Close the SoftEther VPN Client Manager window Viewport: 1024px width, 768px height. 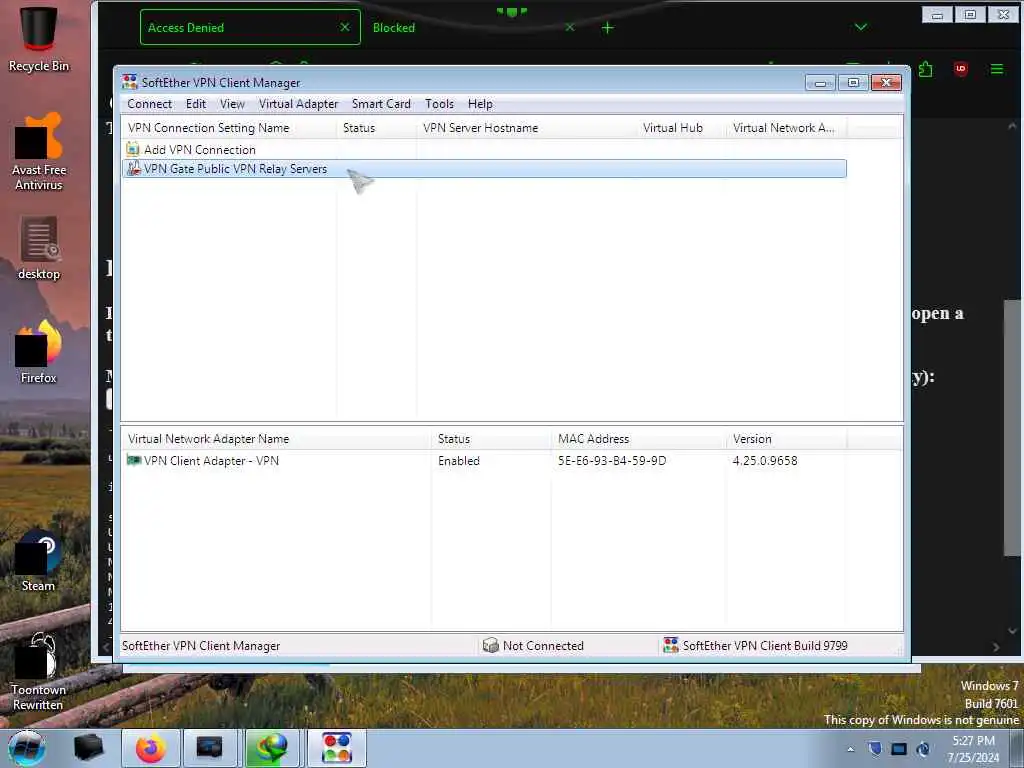(886, 82)
